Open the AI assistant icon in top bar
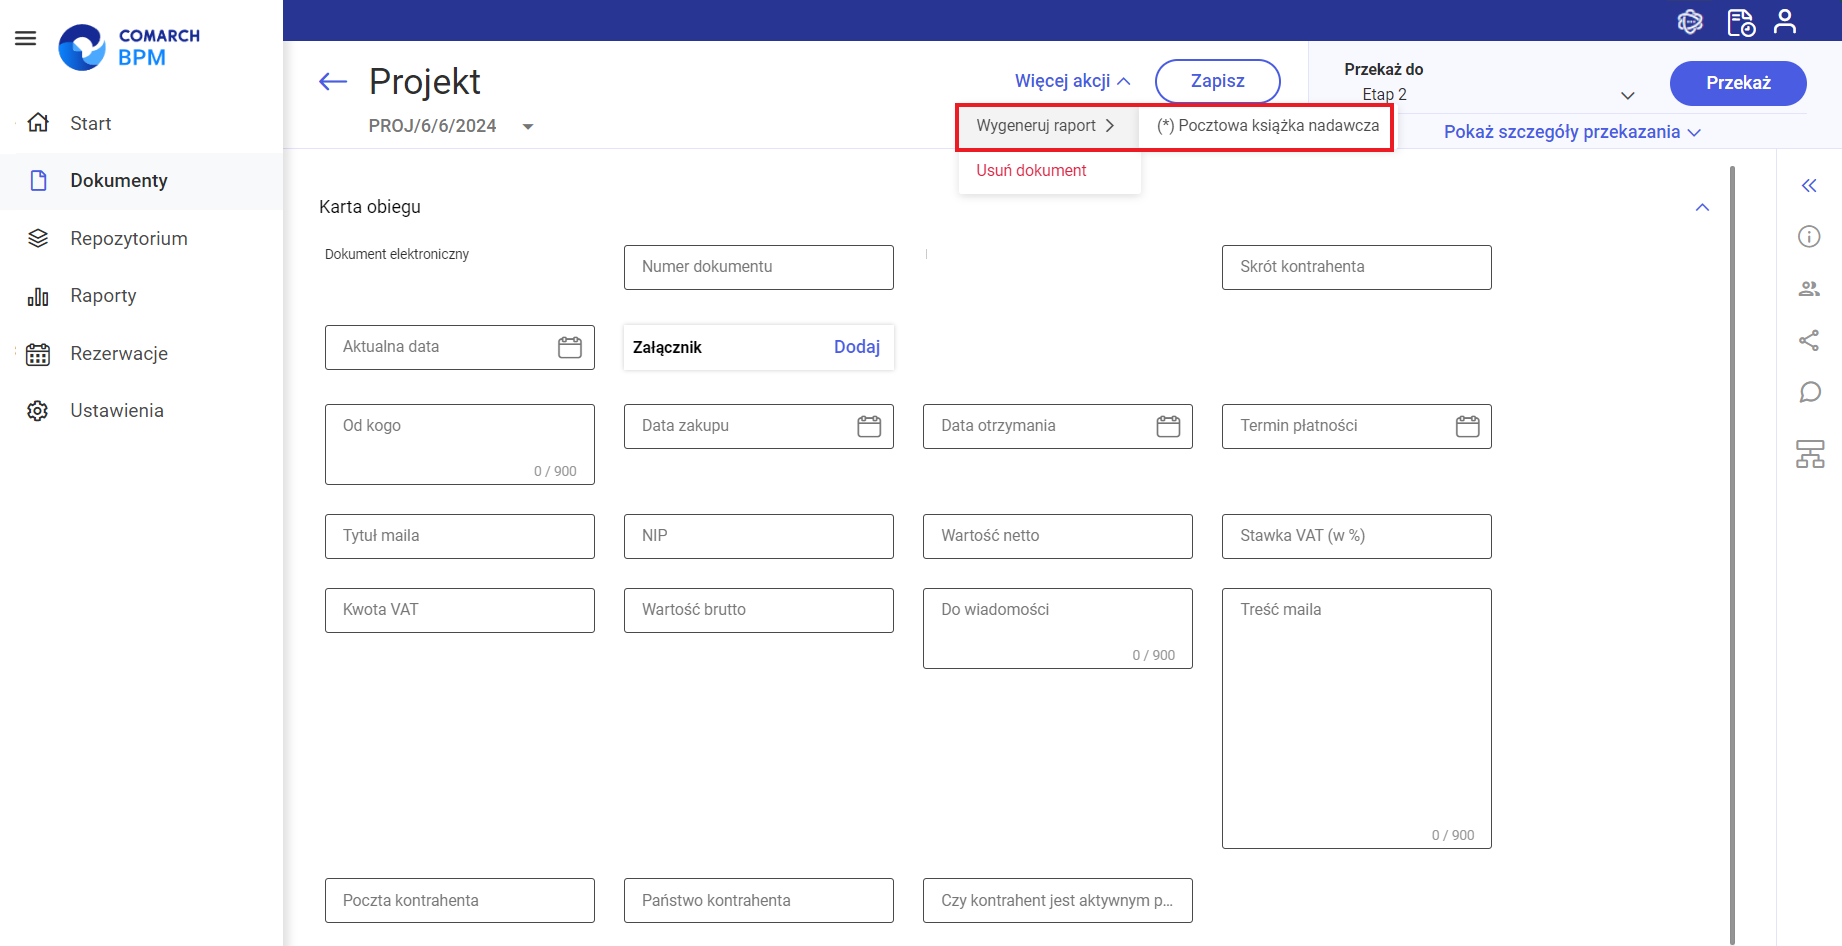The width and height of the screenshot is (1842, 946). (1690, 21)
